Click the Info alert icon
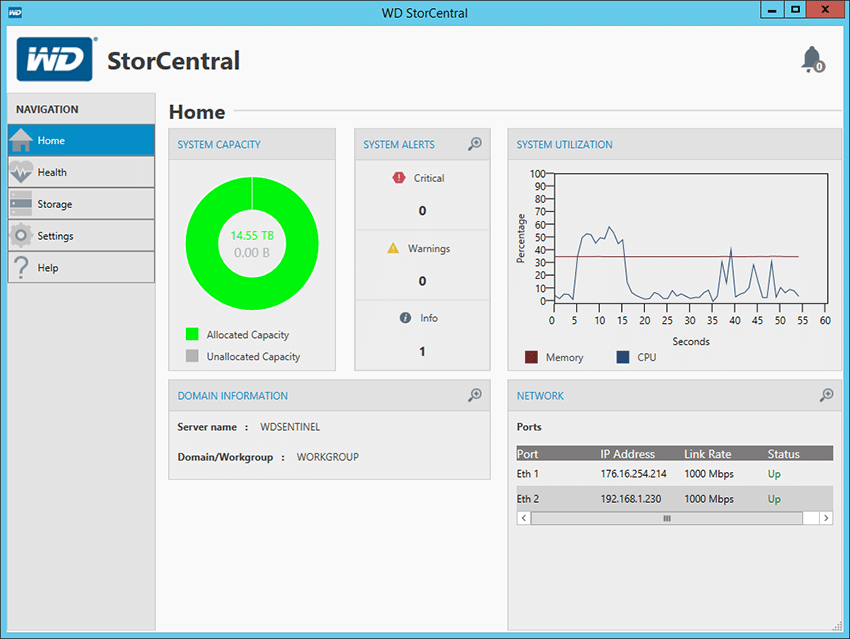 pos(405,318)
